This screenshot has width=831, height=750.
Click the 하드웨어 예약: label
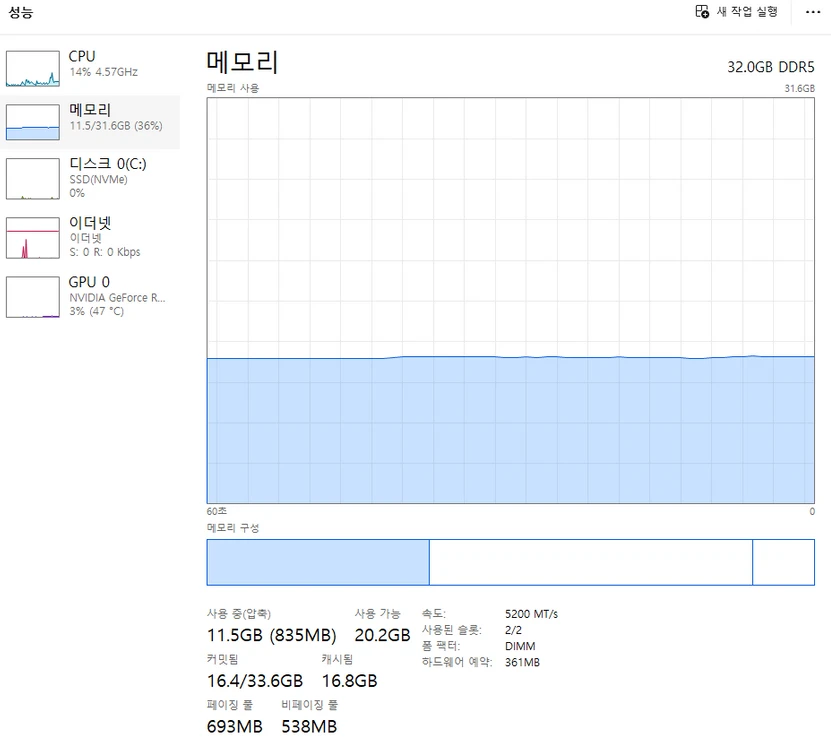click(457, 662)
